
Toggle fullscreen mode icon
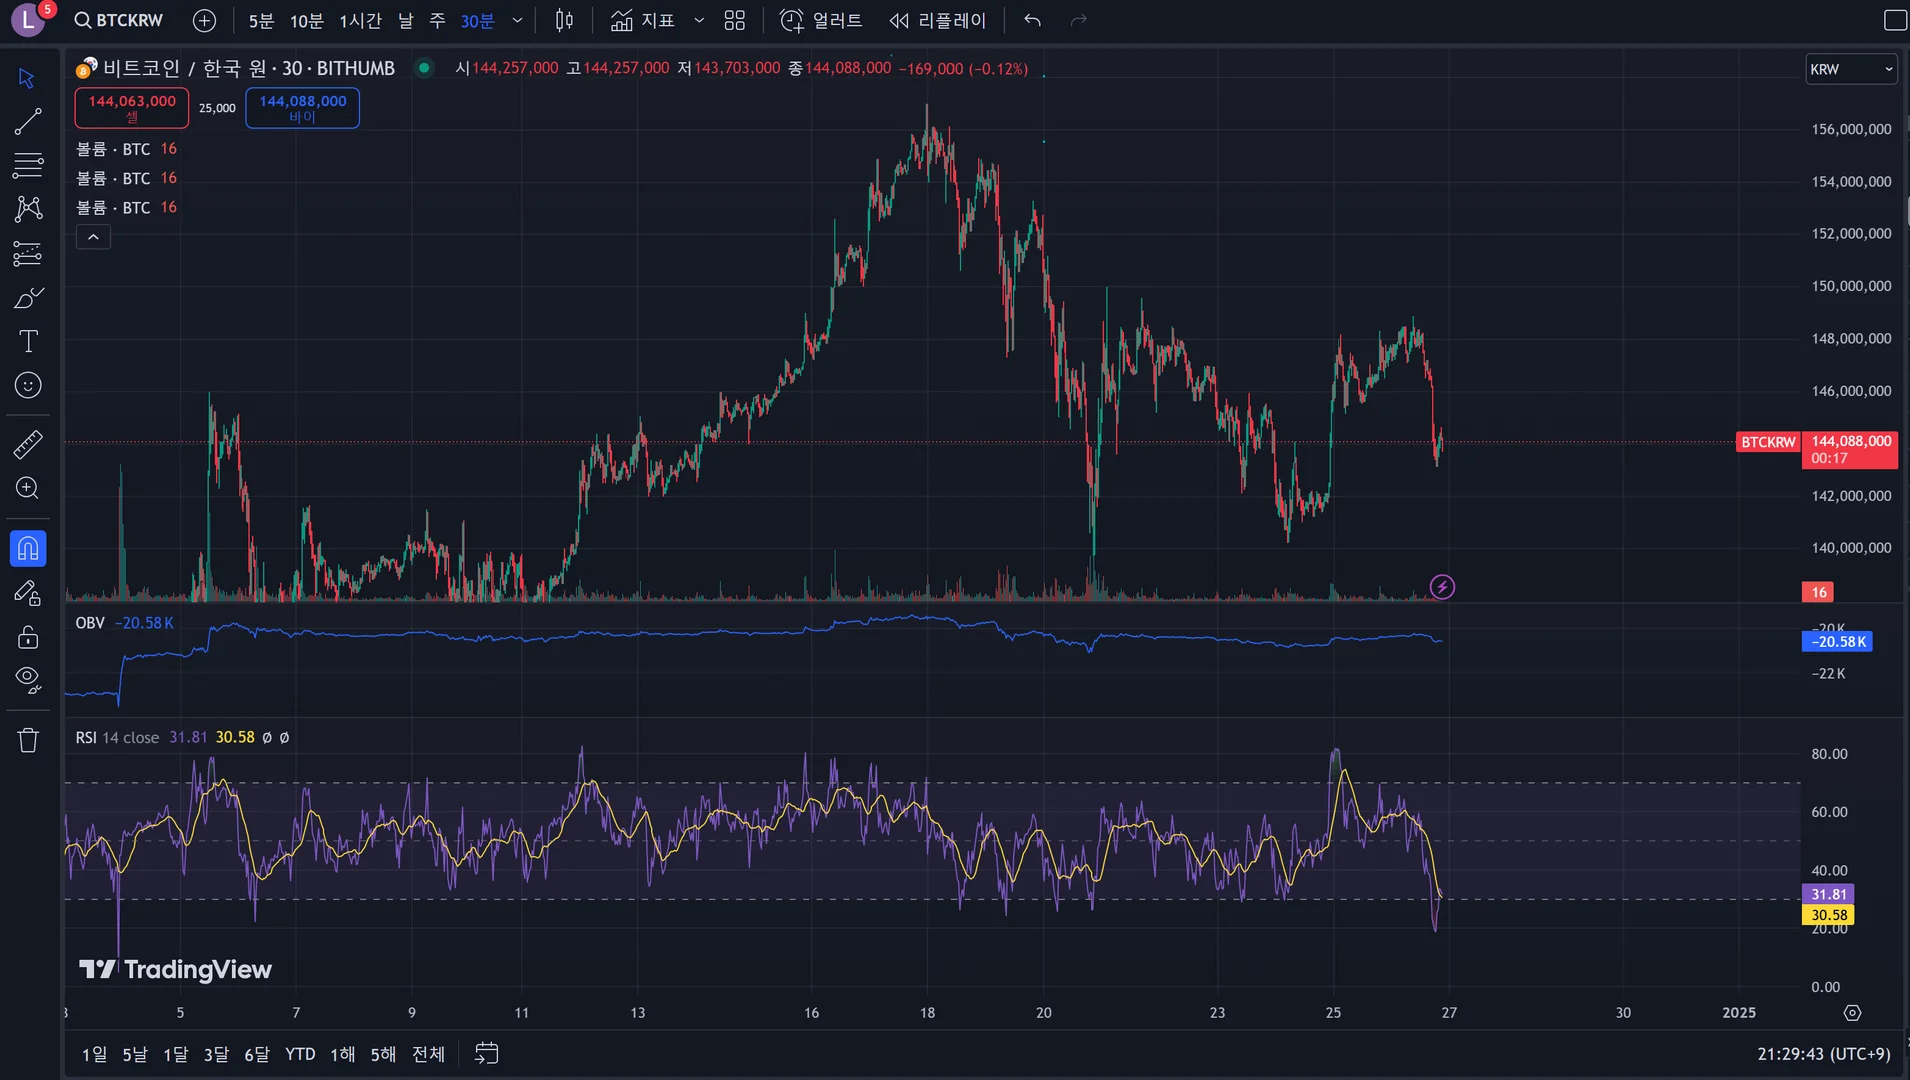[x=1895, y=20]
